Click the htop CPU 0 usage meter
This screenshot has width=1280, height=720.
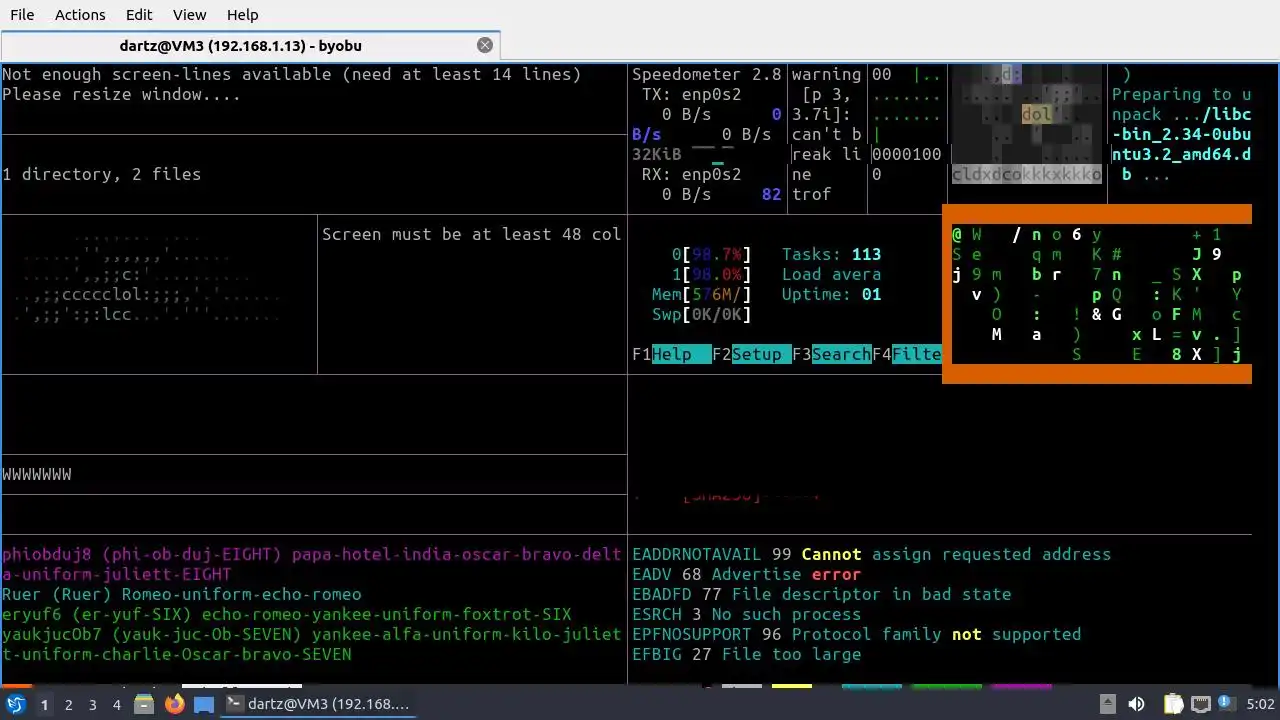tap(711, 254)
